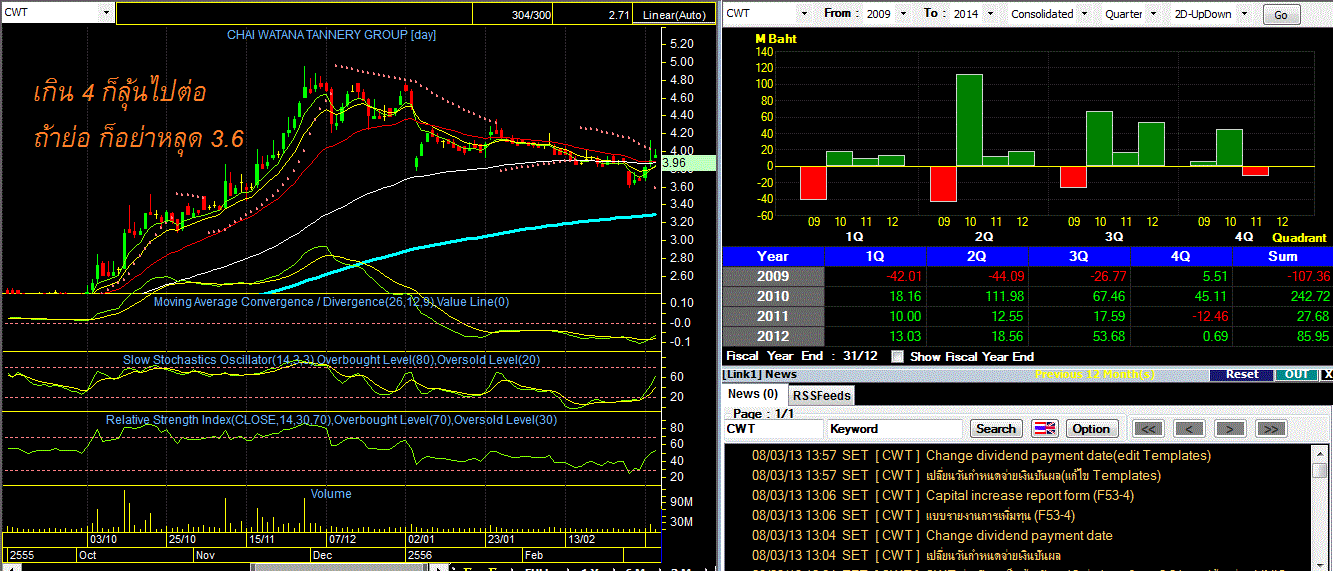Click the Keyword input field

[x=896, y=428]
